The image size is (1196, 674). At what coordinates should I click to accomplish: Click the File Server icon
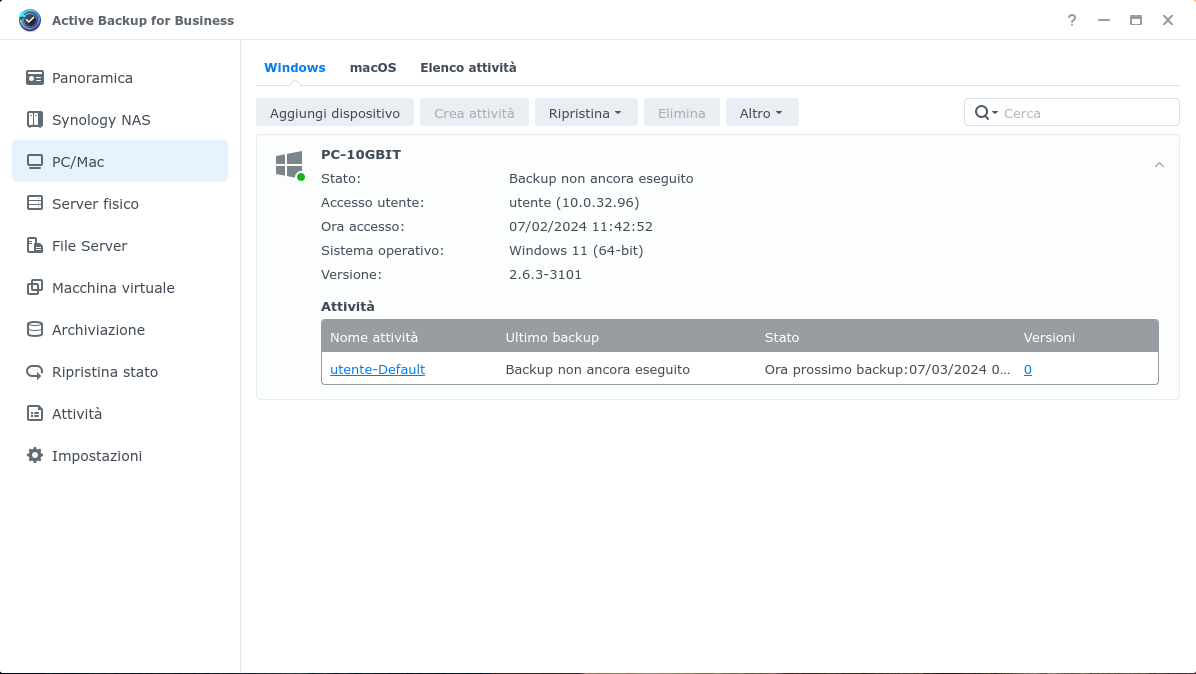[35, 246]
